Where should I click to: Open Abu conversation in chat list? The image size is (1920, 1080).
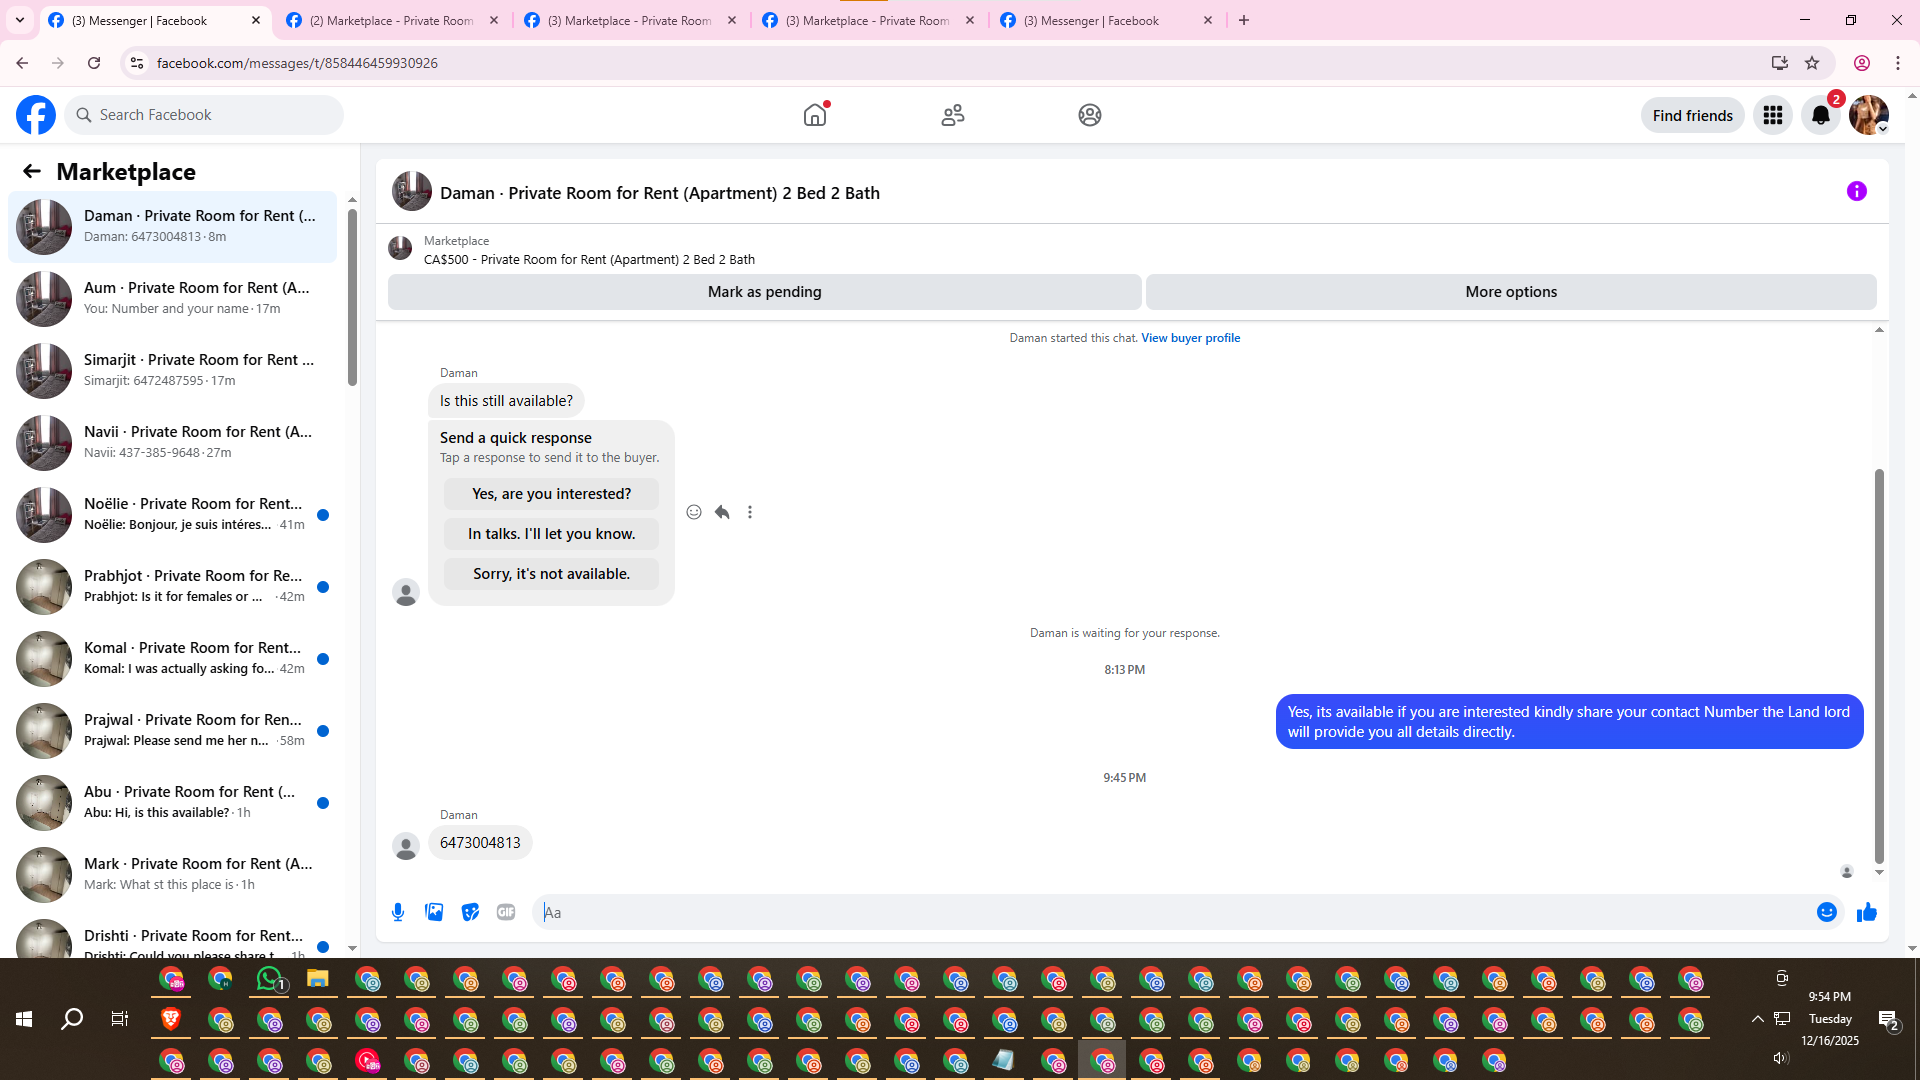(x=172, y=802)
